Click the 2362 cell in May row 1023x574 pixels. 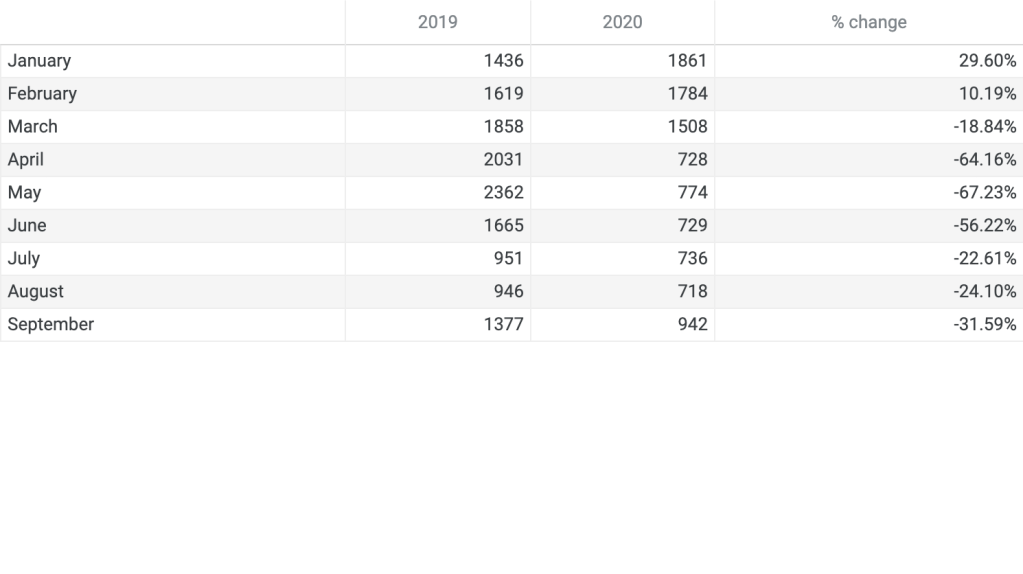503,193
